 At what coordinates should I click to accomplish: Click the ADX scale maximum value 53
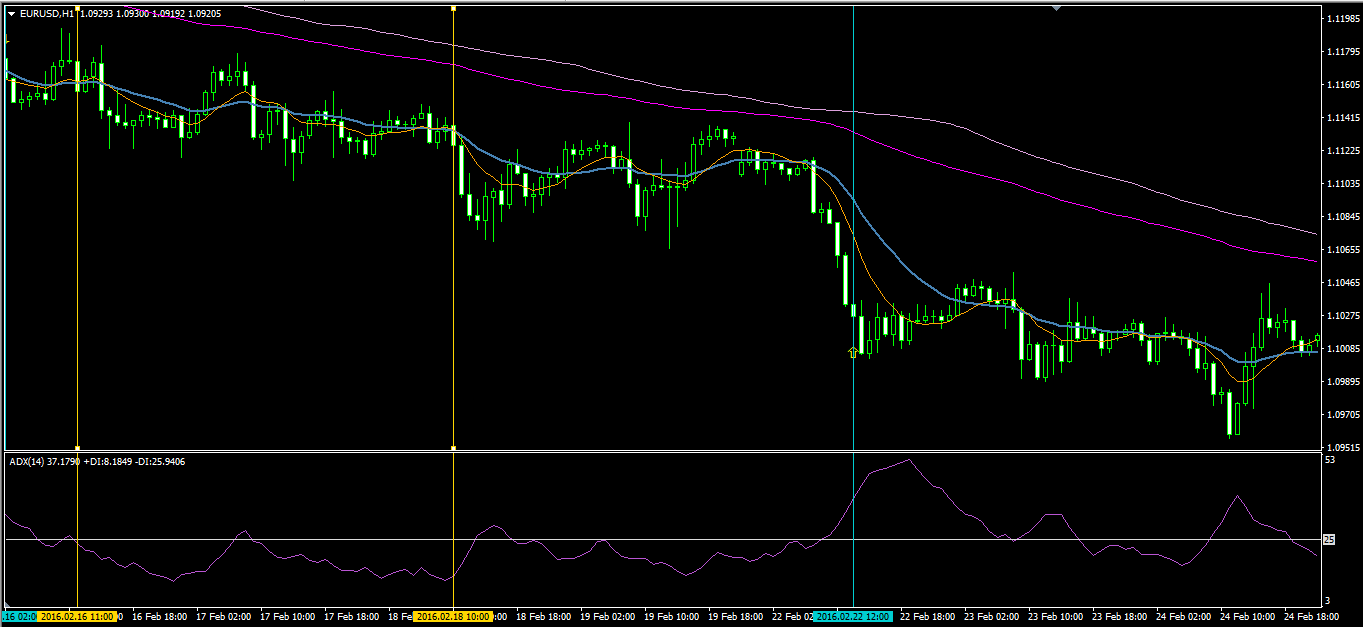click(x=1330, y=460)
